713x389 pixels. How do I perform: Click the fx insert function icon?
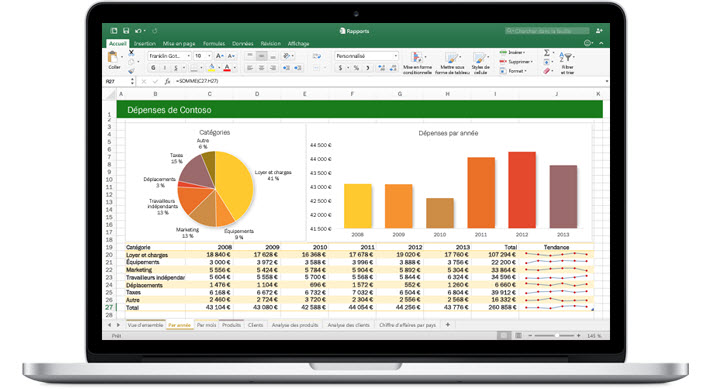pos(167,81)
